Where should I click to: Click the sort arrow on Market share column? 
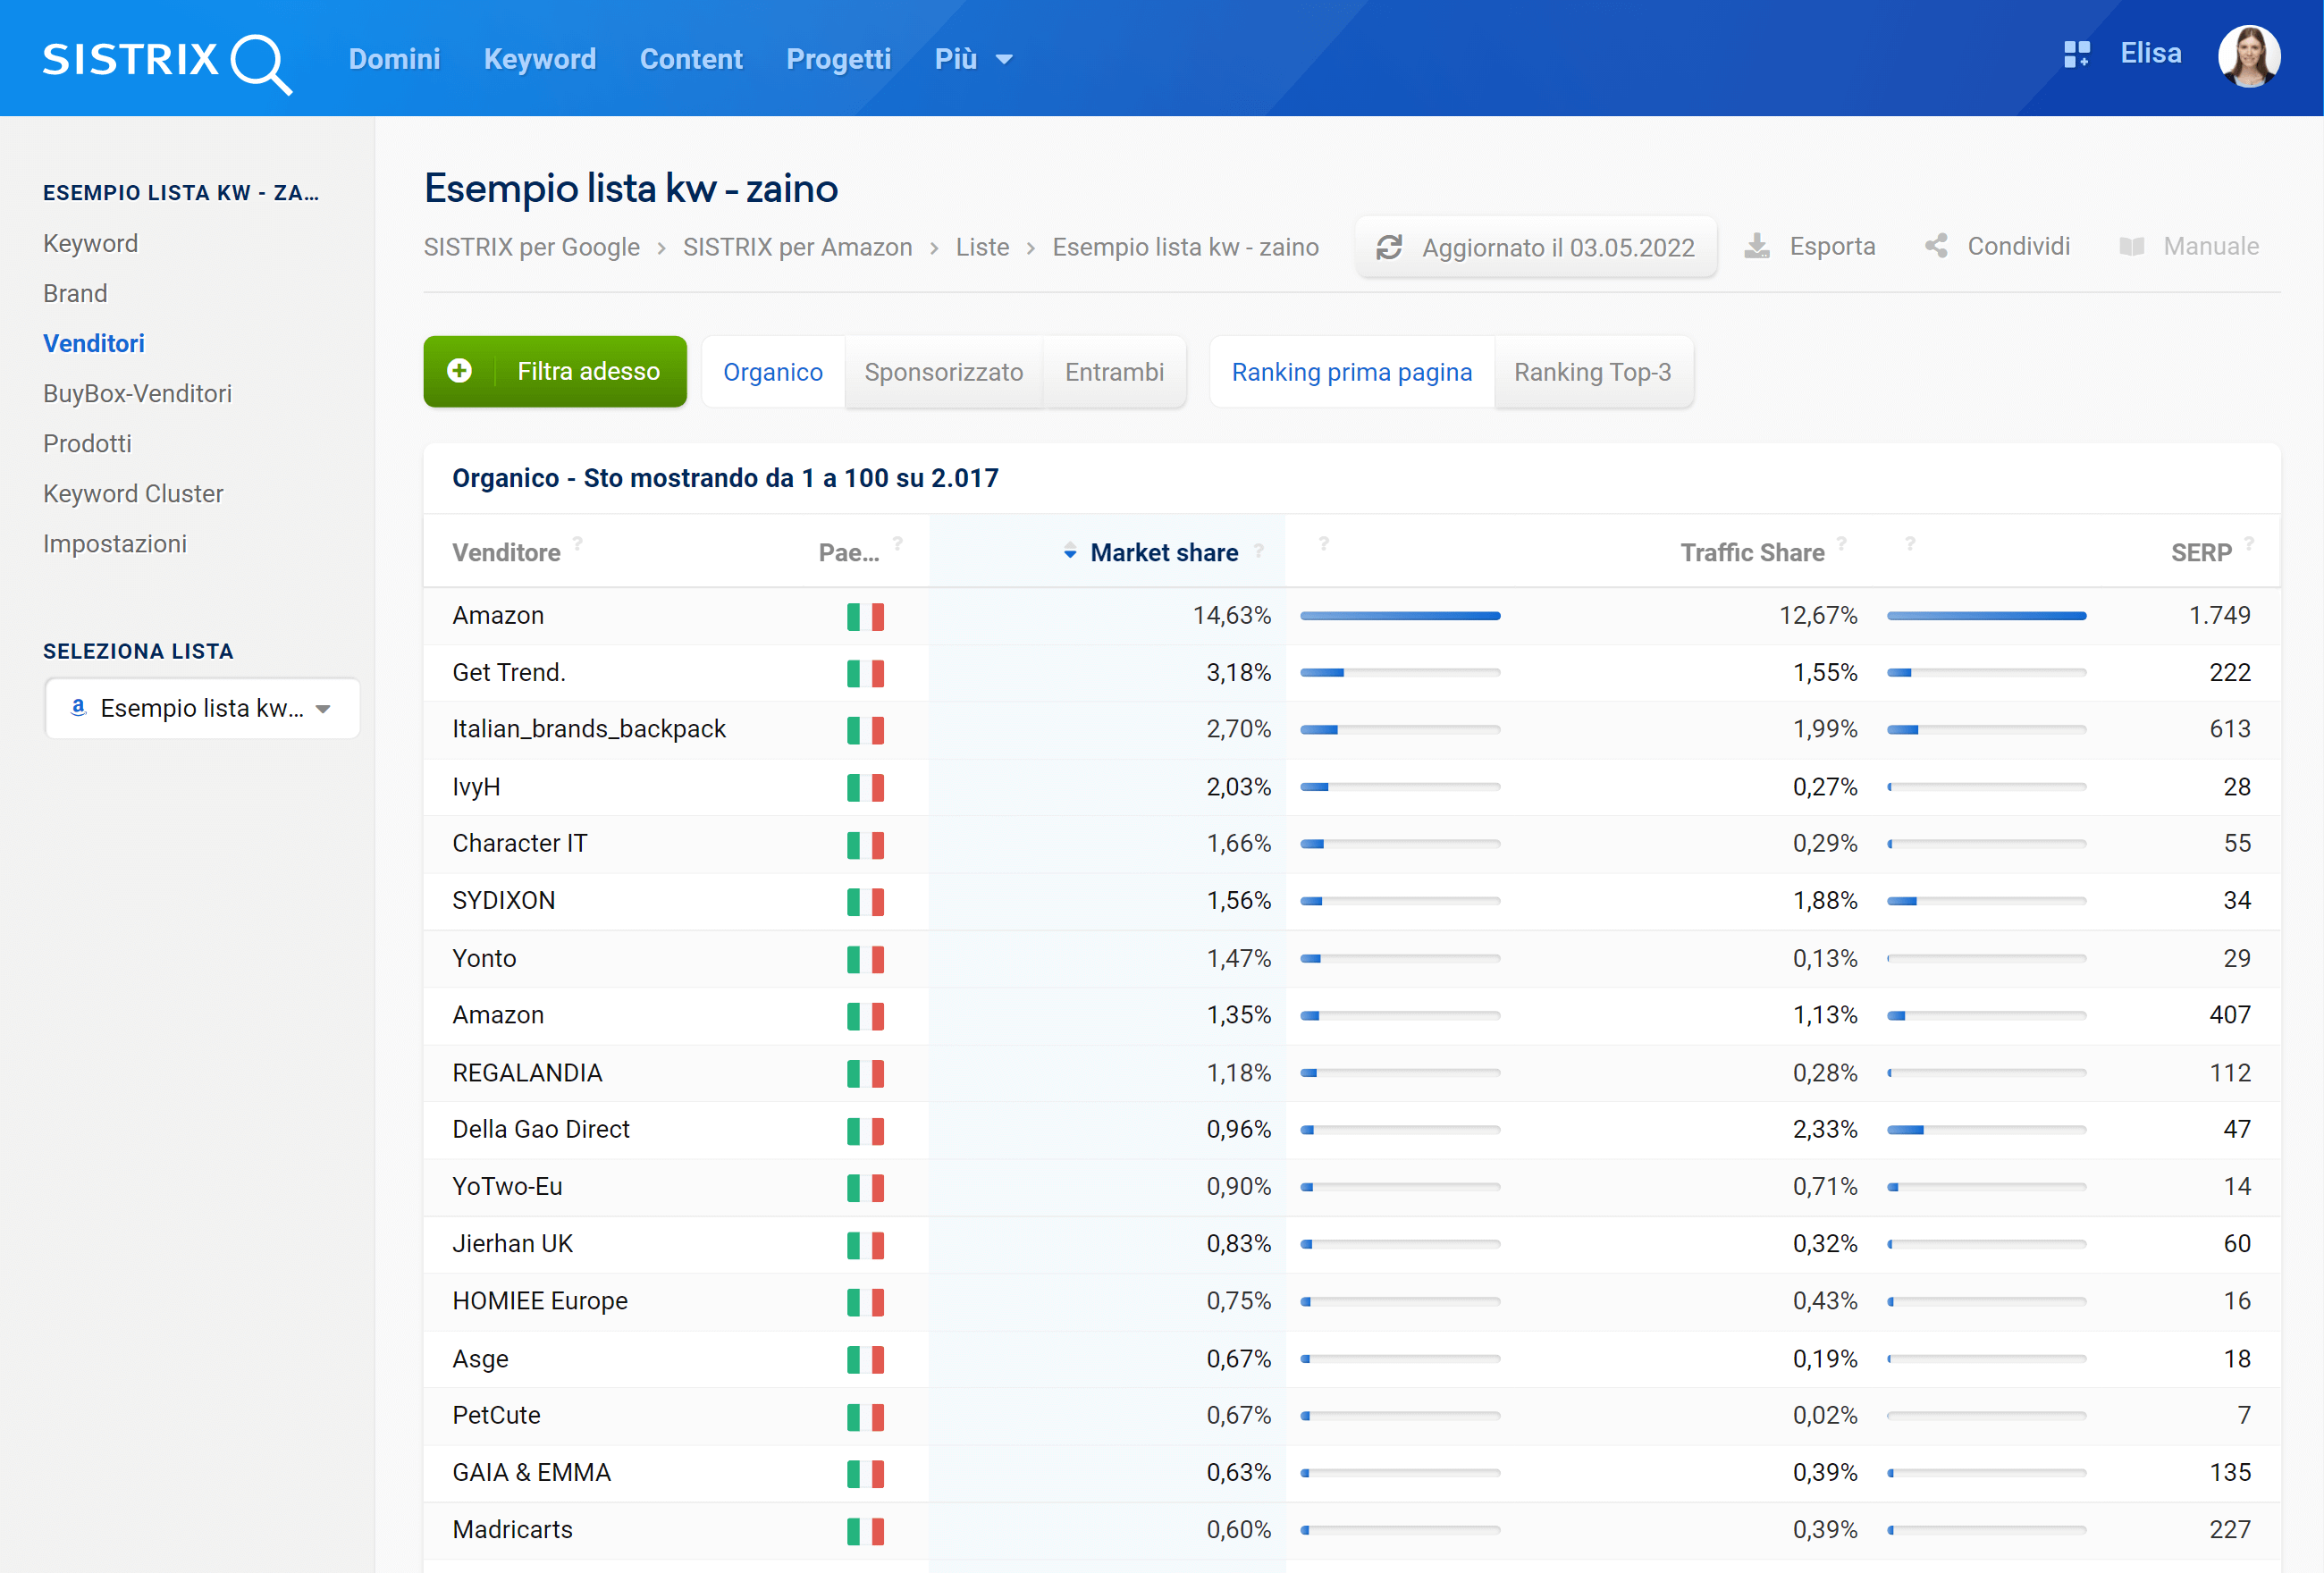tap(1070, 552)
